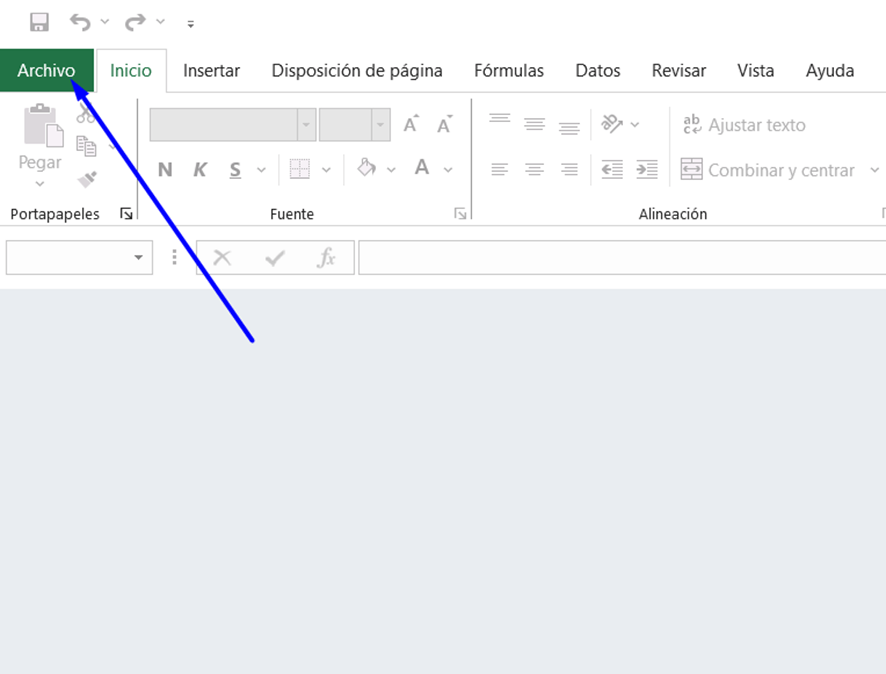Click Center horizontally icon
This screenshot has height=674, width=886.
[534, 169]
